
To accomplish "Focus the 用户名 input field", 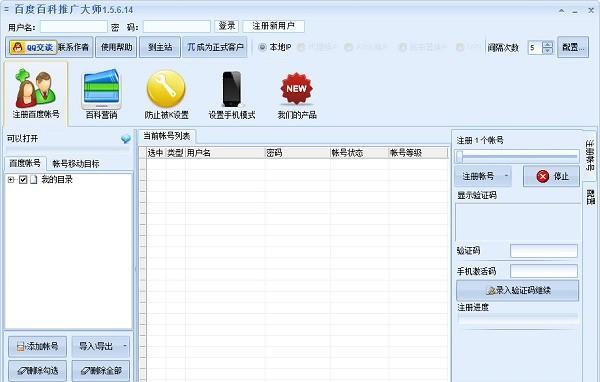I will (x=73, y=26).
